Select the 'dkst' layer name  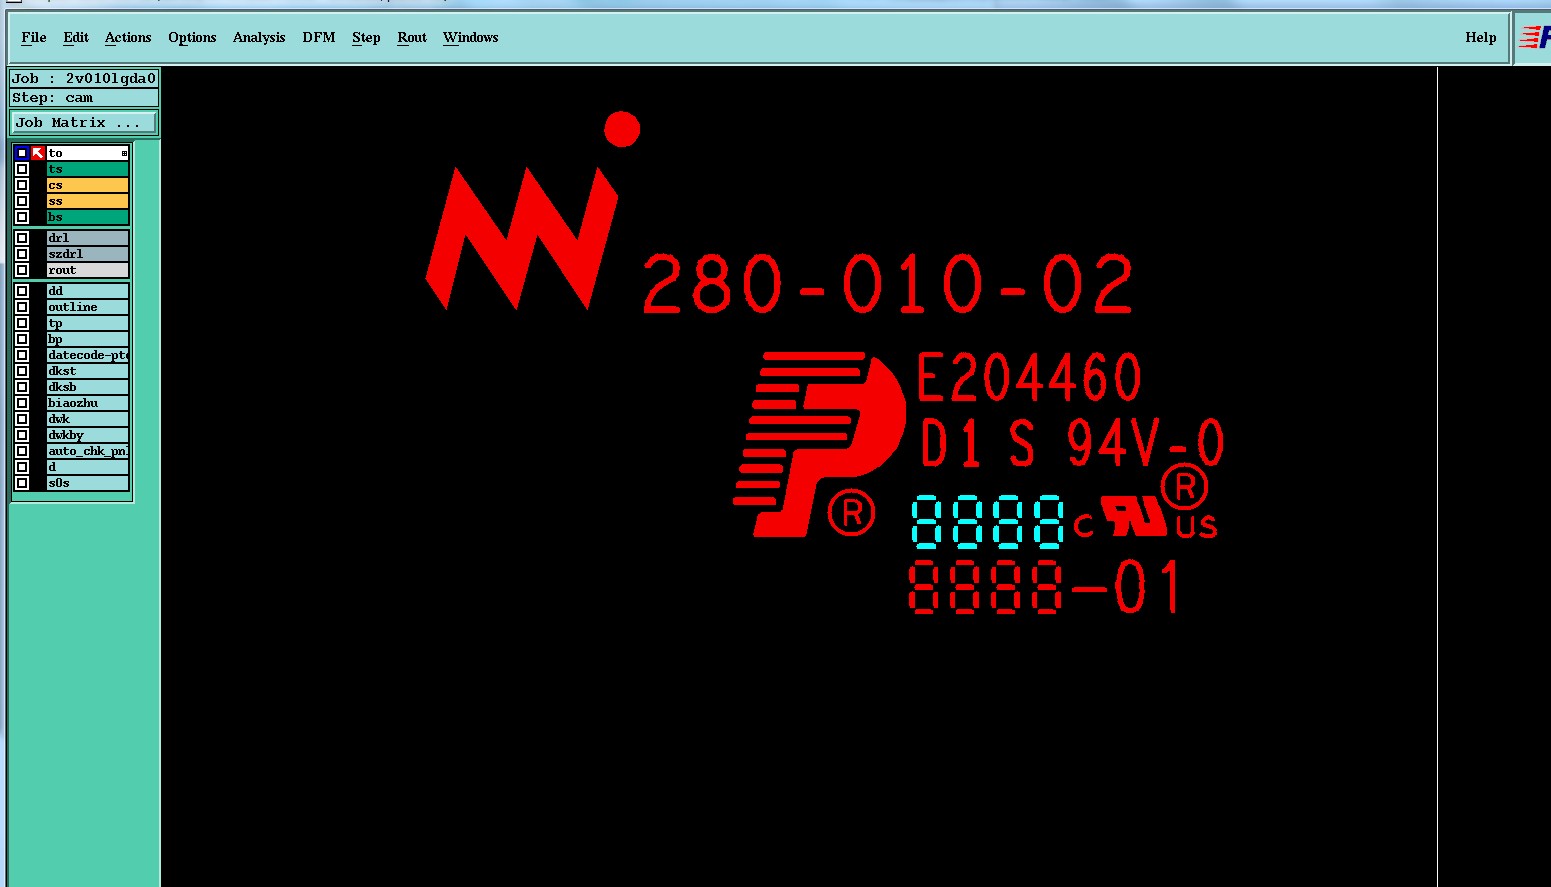point(88,371)
